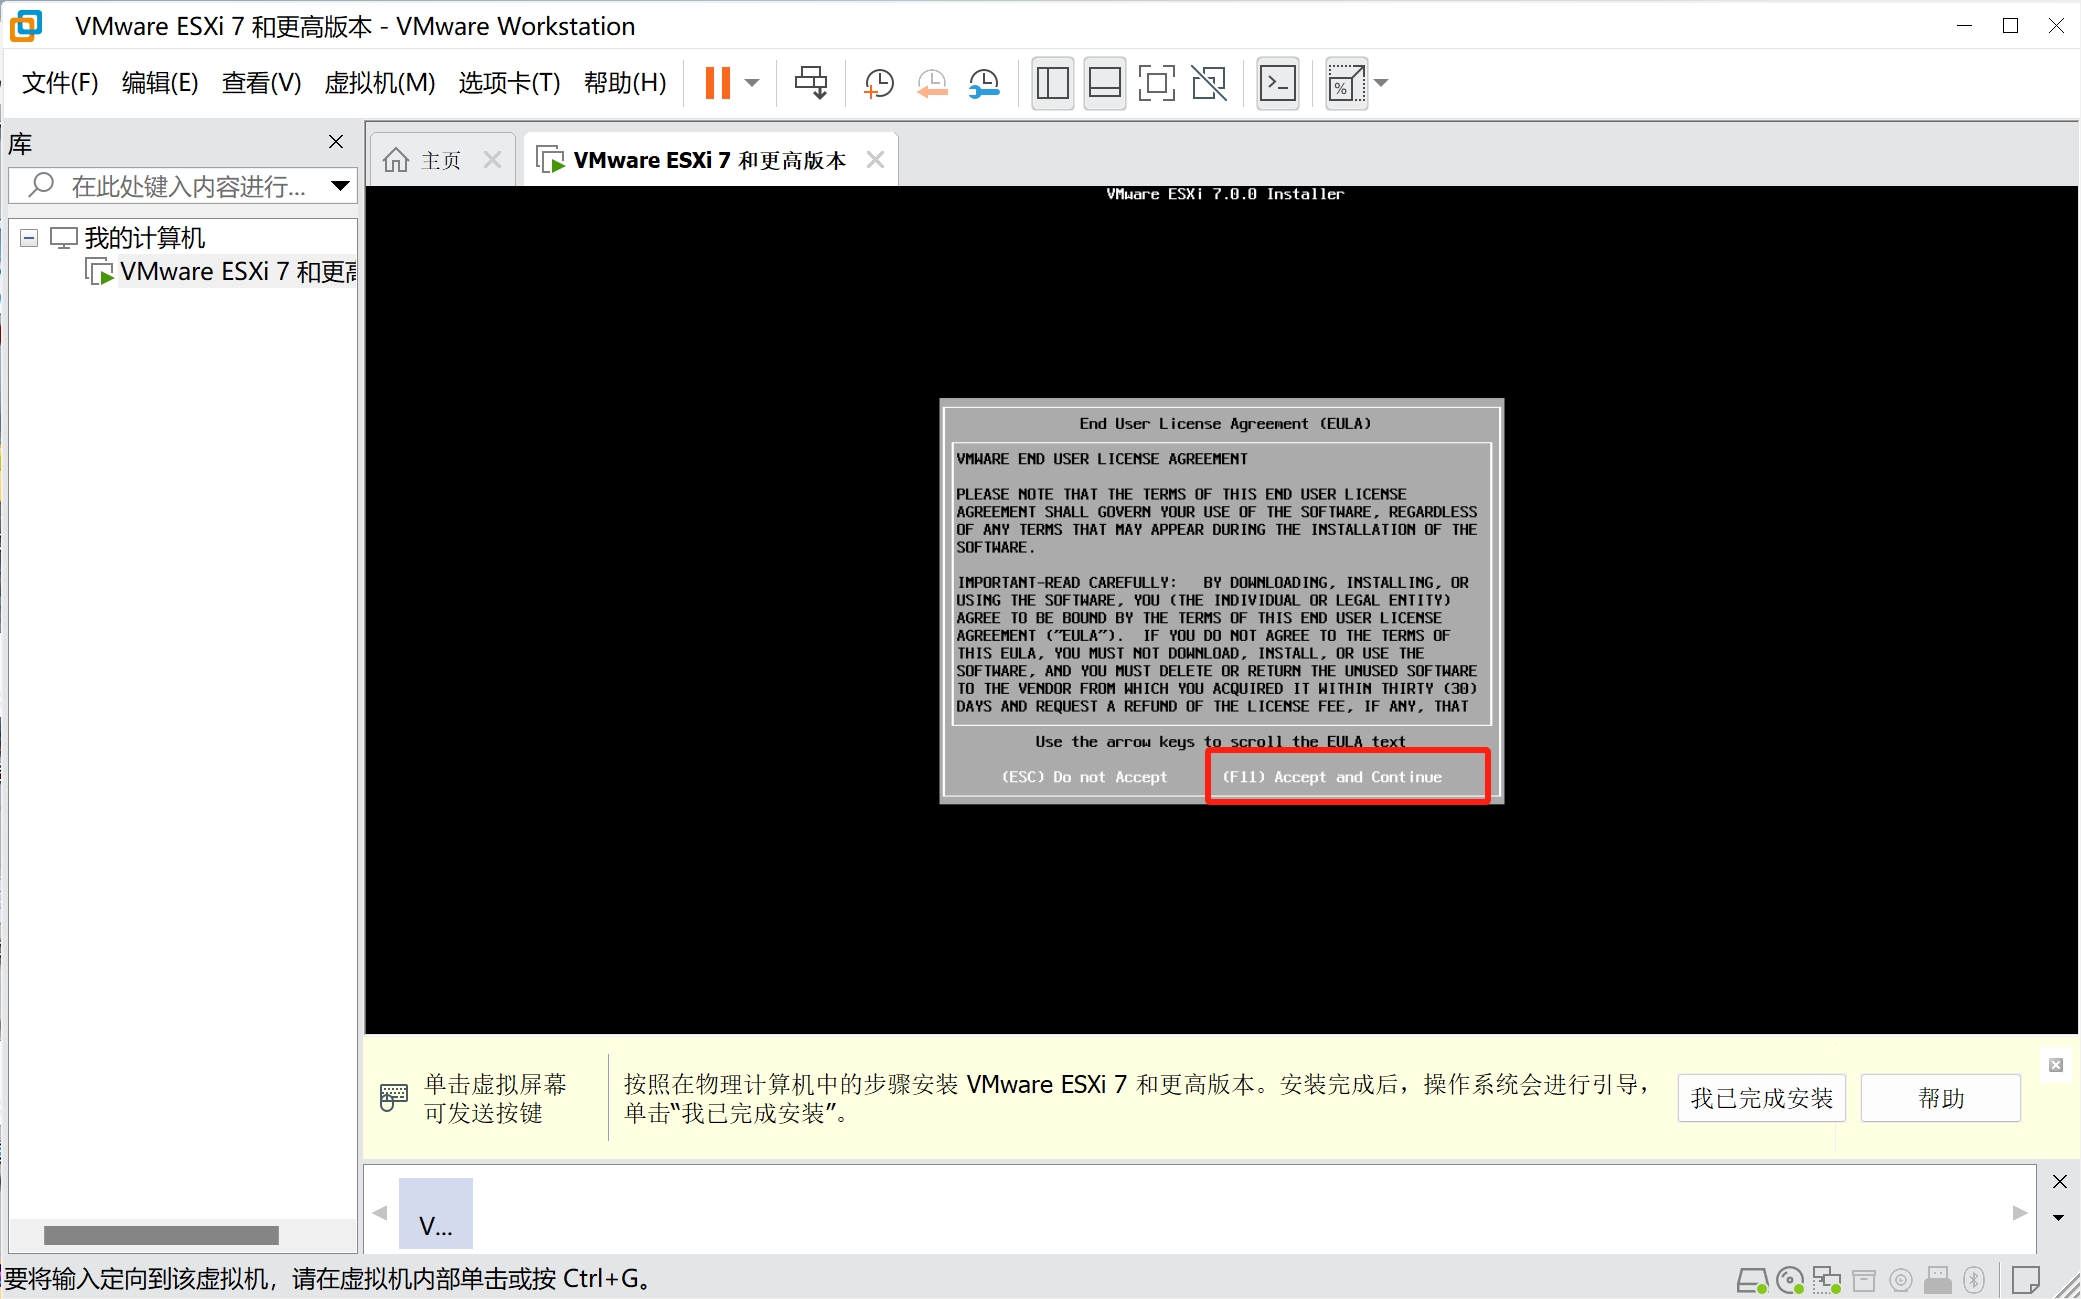Open the 虚拟机(M) menu
The width and height of the screenshot is (2081, 1299).
(x=379, y=83)
